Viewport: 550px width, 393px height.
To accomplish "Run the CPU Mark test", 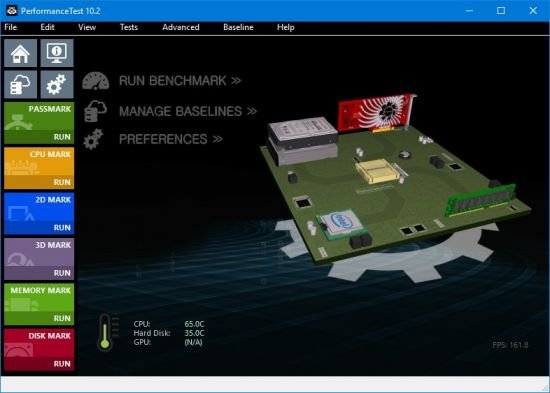I will click(x=39, y=168).
